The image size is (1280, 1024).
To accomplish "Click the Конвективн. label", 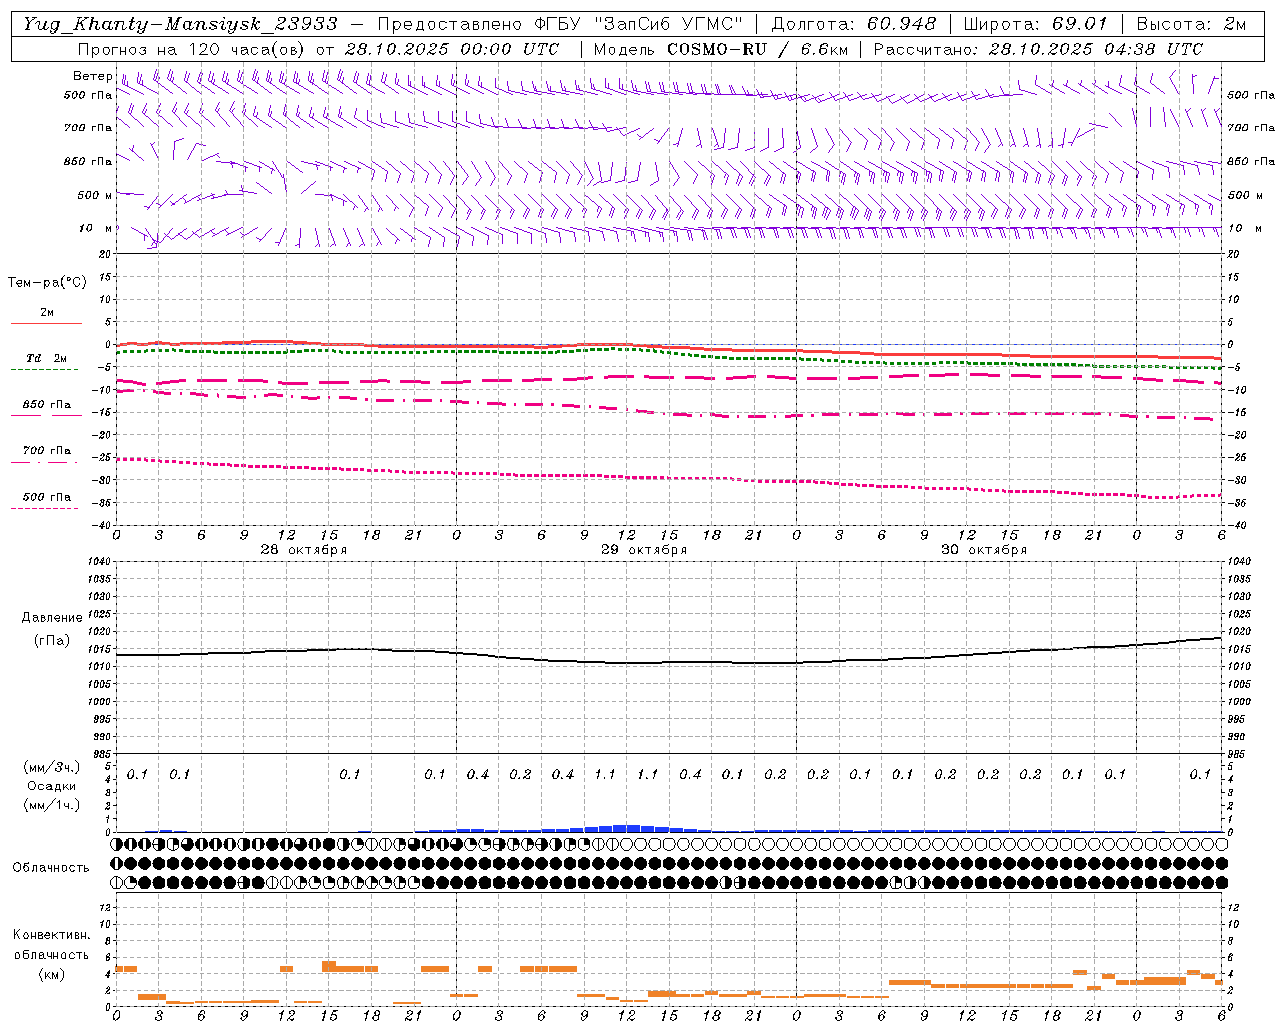I will coord(51,935).
